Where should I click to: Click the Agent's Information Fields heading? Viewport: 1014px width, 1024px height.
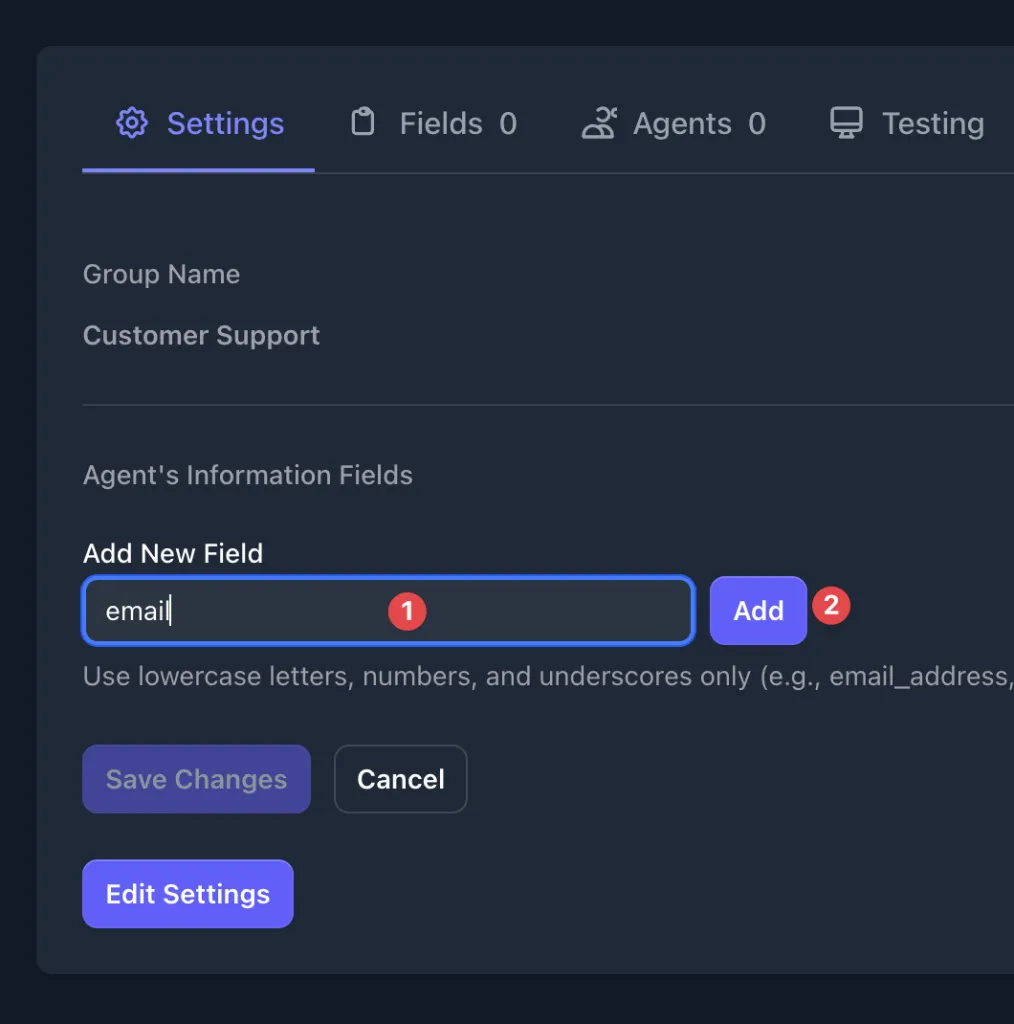[247, 475]
